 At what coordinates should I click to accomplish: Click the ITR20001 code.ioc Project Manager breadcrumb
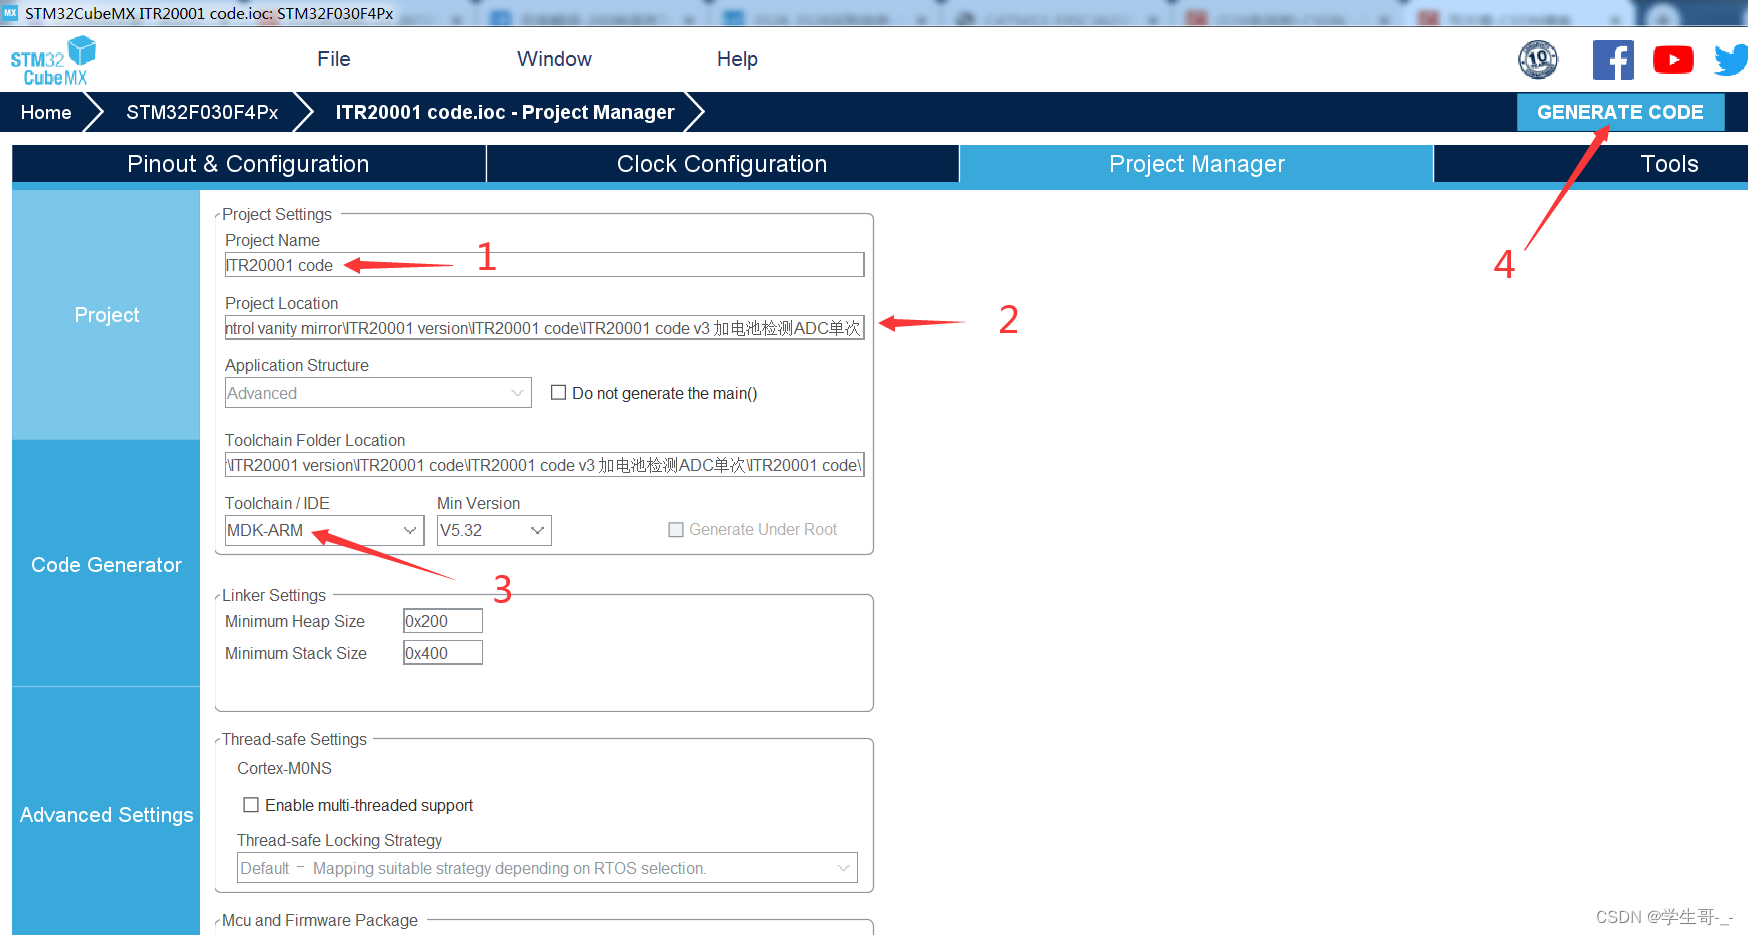point(505,112)
